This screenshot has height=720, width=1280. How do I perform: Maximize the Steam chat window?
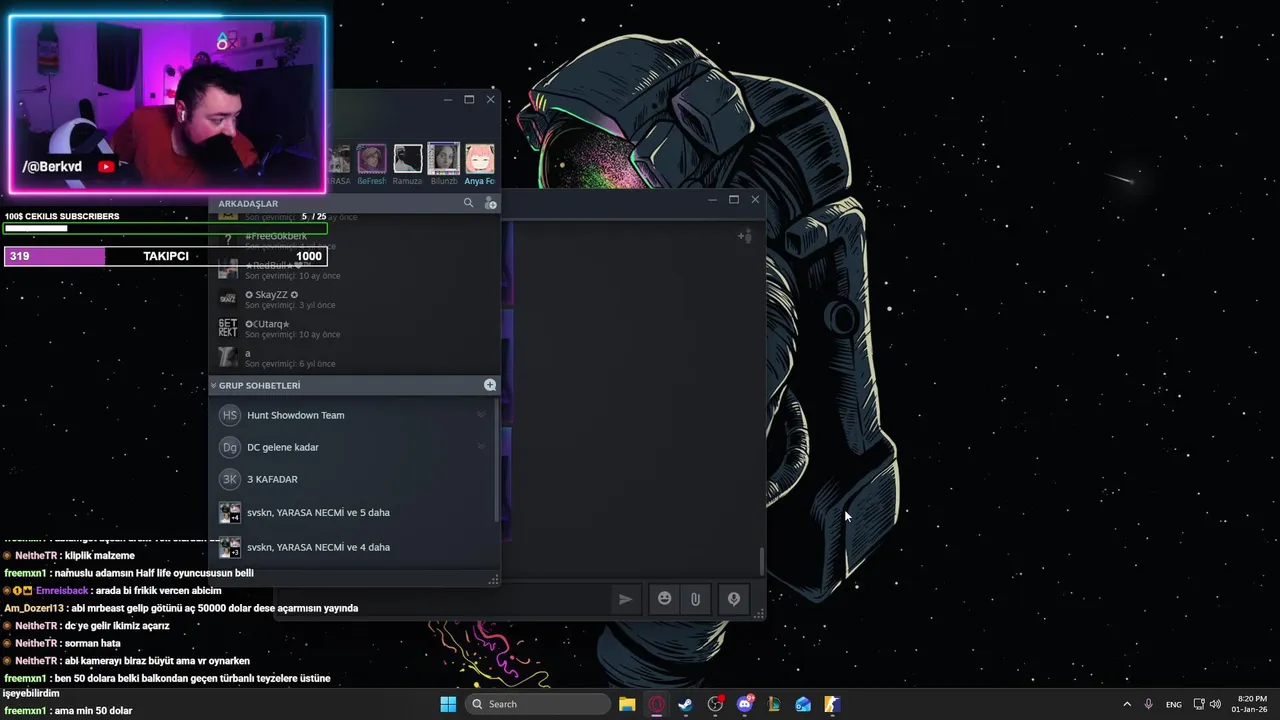pos(733,199)
